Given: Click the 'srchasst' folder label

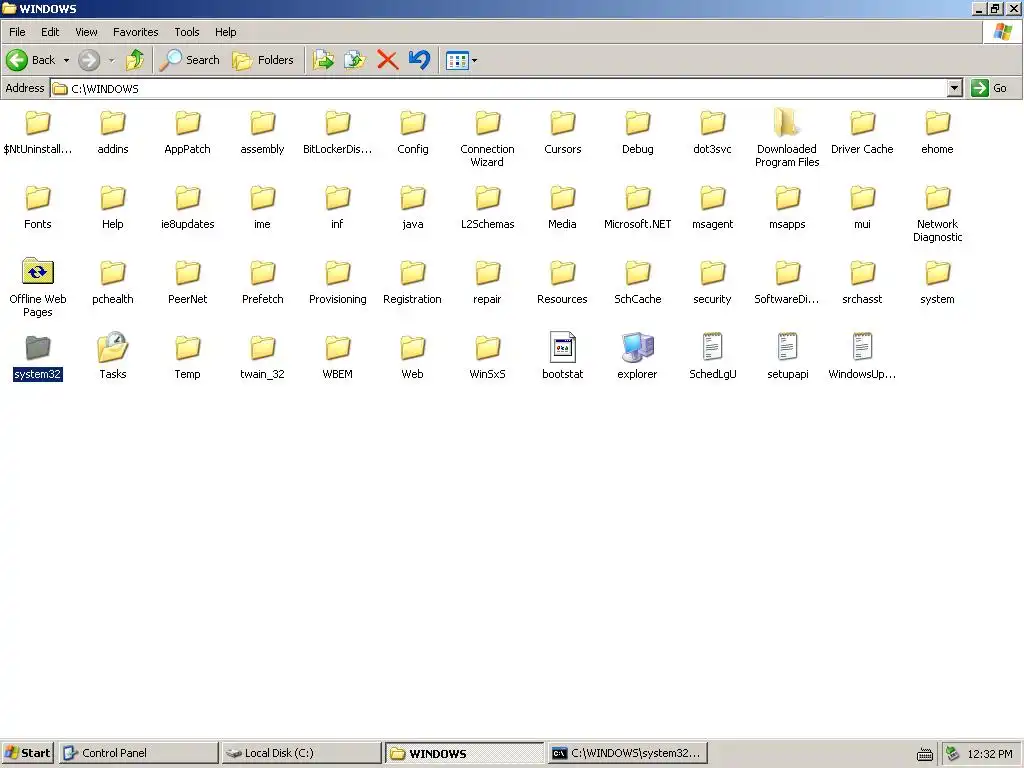Looking at the screenshot, I should point(862,299).
